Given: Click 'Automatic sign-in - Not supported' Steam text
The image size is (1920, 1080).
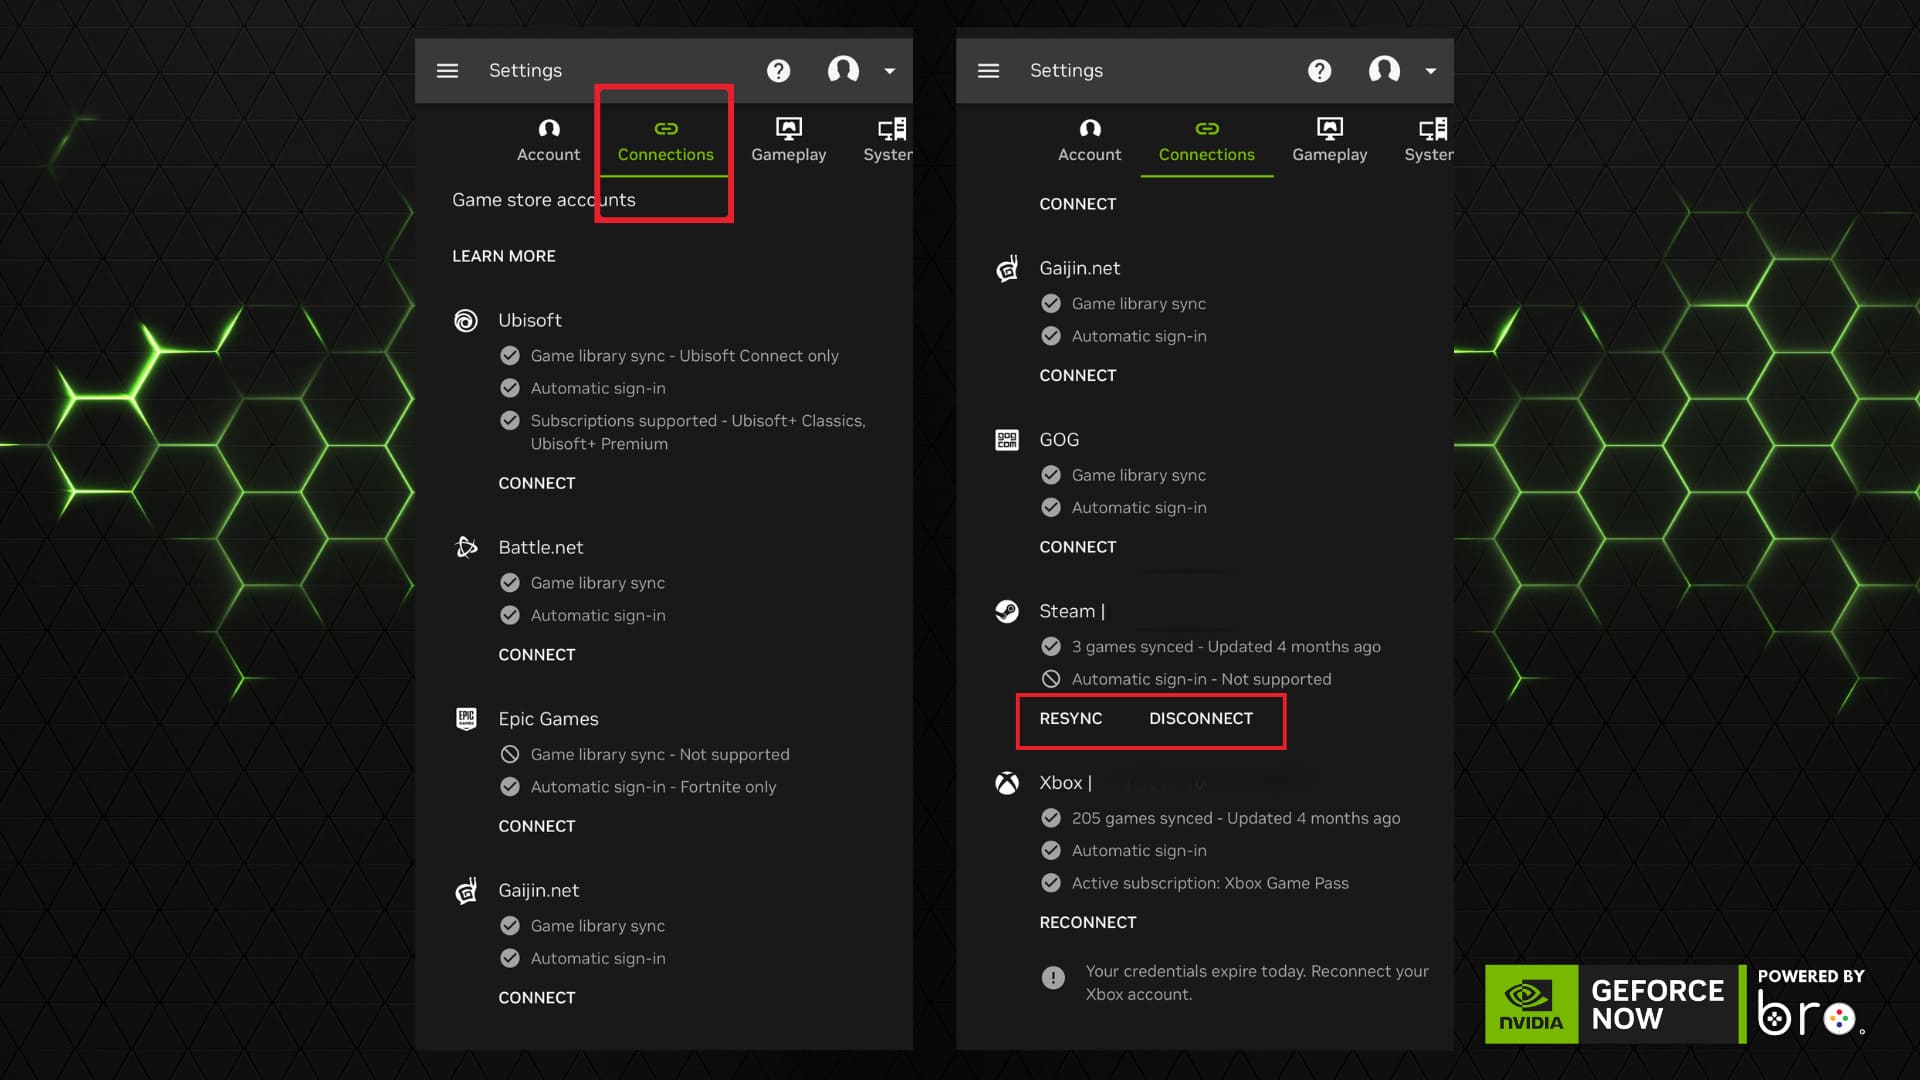Looking at the screenshot, I should coord(1201,680).
